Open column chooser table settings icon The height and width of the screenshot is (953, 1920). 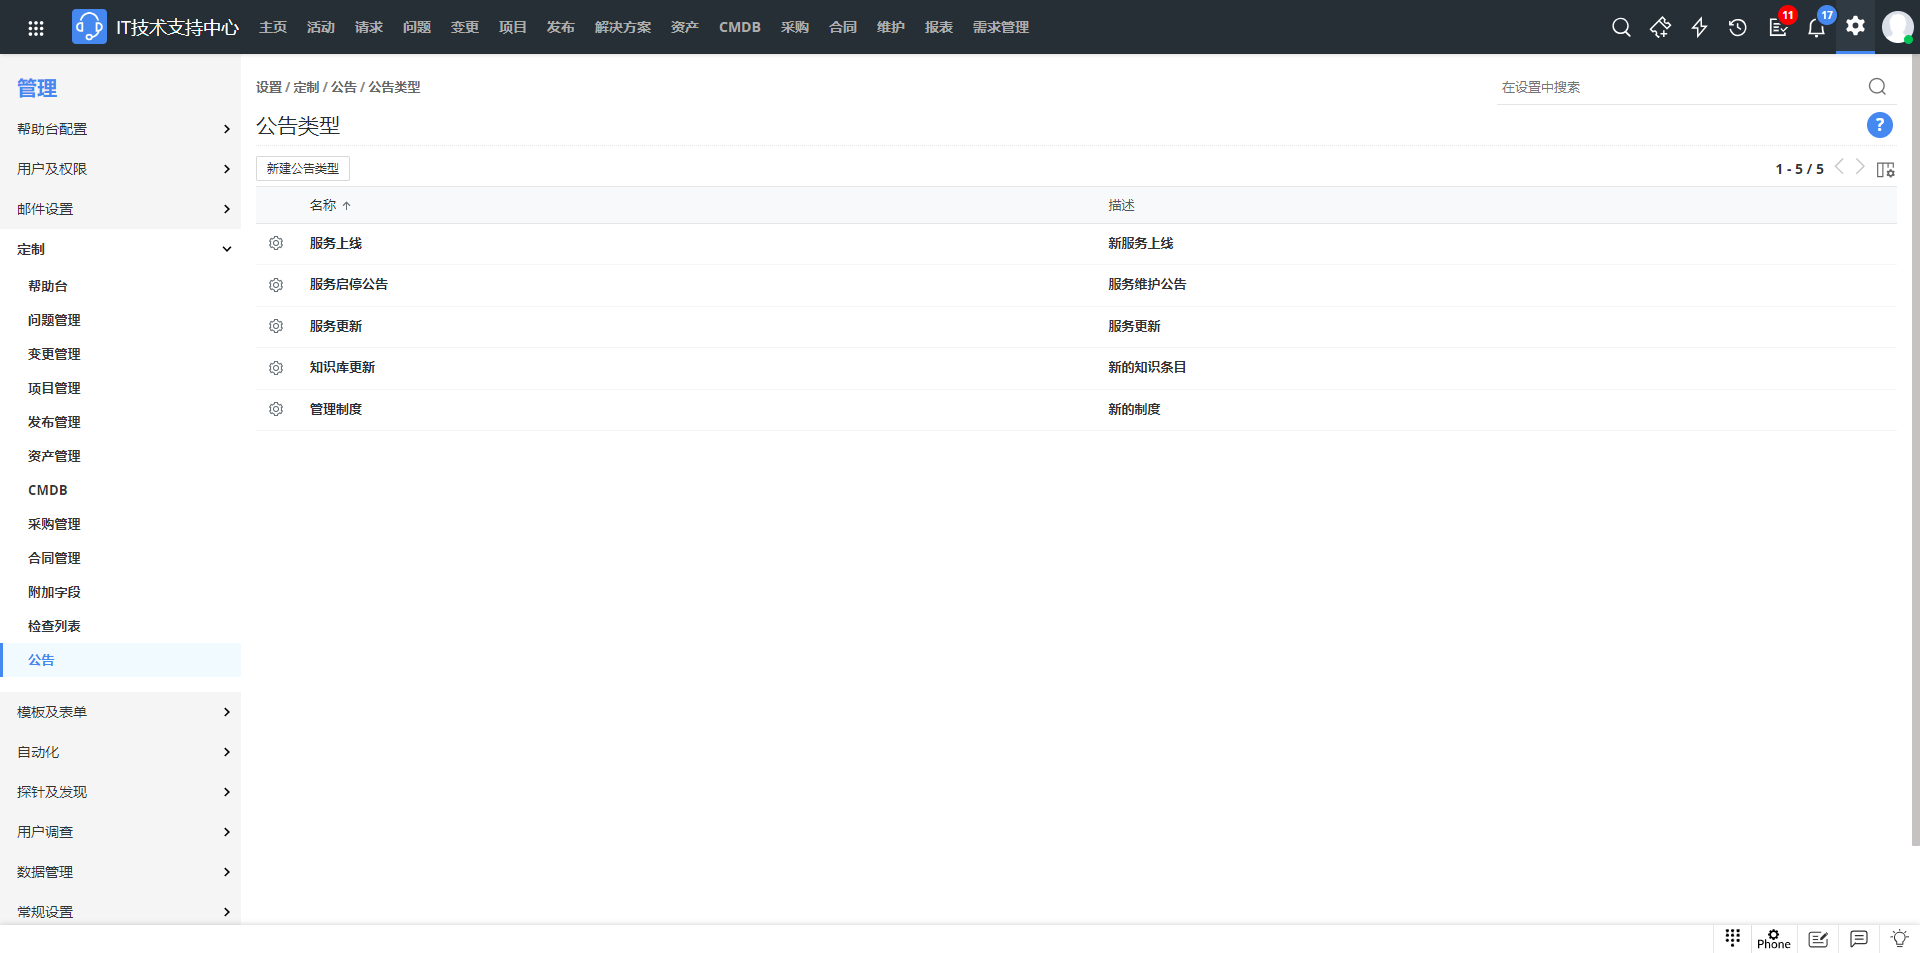[x=1885, y=169]
